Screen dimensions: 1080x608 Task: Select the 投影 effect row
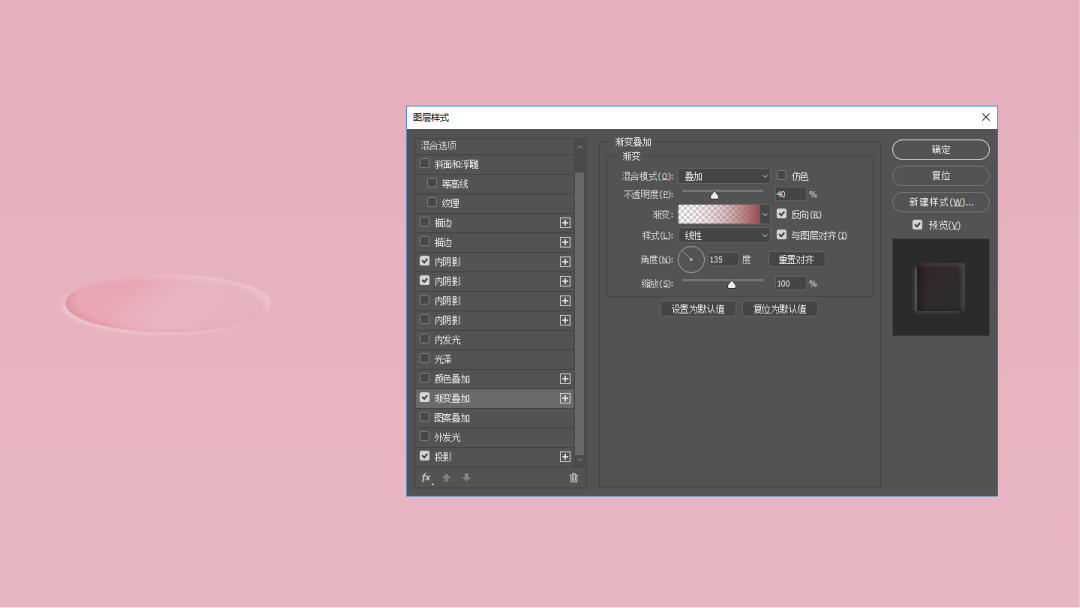pos(495,457)
